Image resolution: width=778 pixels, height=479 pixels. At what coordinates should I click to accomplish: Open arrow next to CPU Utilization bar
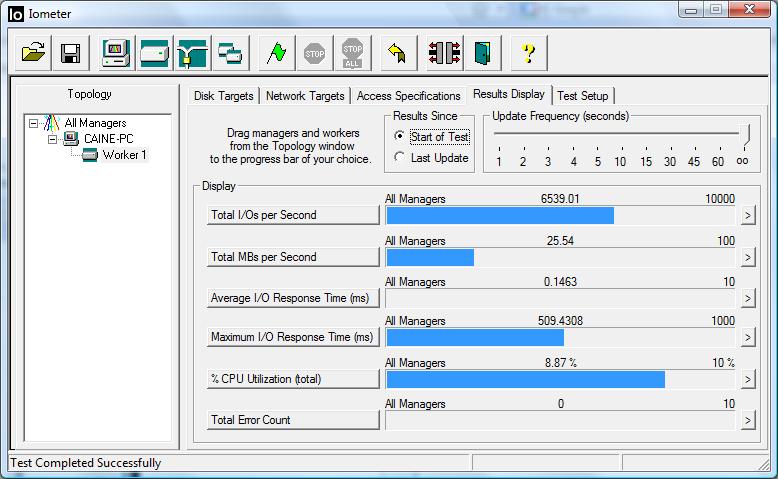748,380
